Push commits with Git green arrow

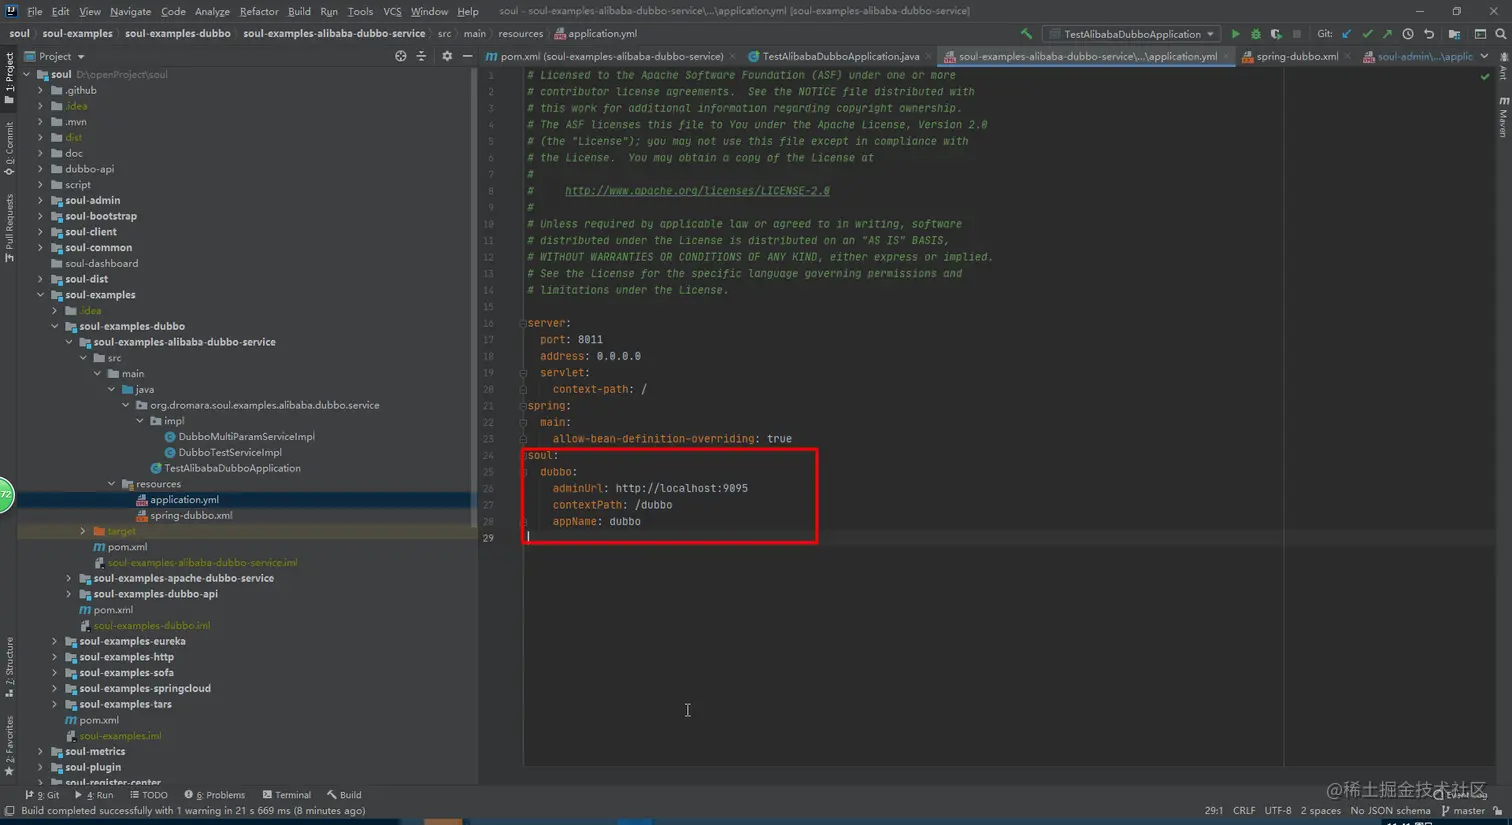coord(1387,34)
